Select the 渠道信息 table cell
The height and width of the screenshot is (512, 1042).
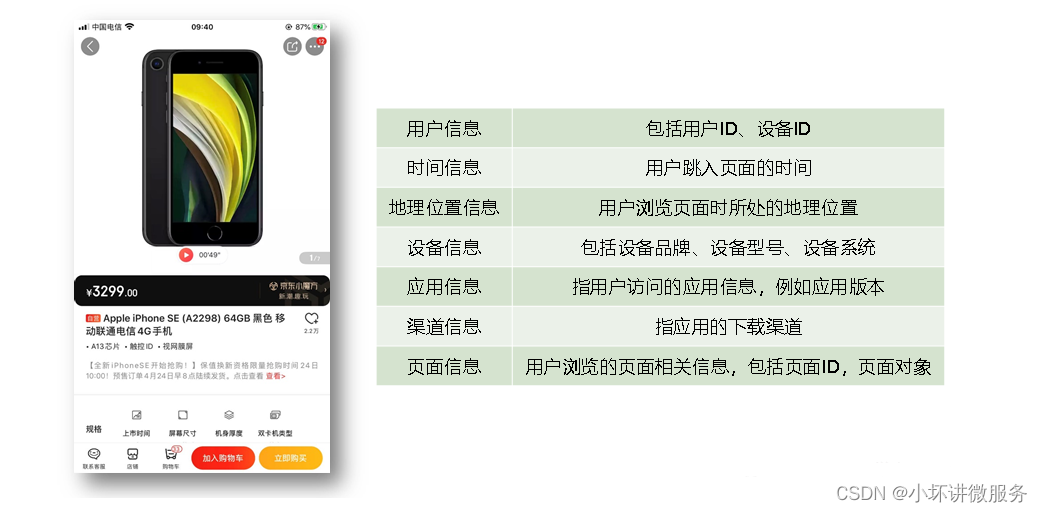tap(444, 326)
